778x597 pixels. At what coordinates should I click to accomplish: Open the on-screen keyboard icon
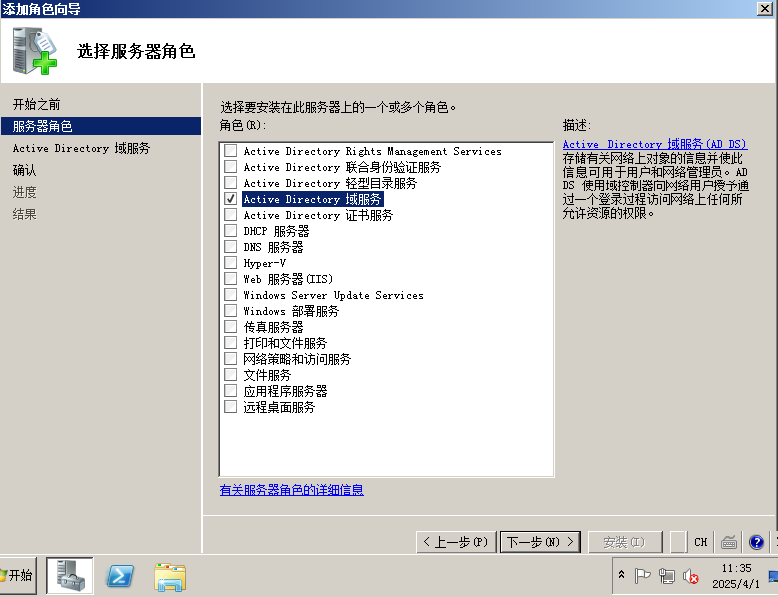[x=729, y=542]
